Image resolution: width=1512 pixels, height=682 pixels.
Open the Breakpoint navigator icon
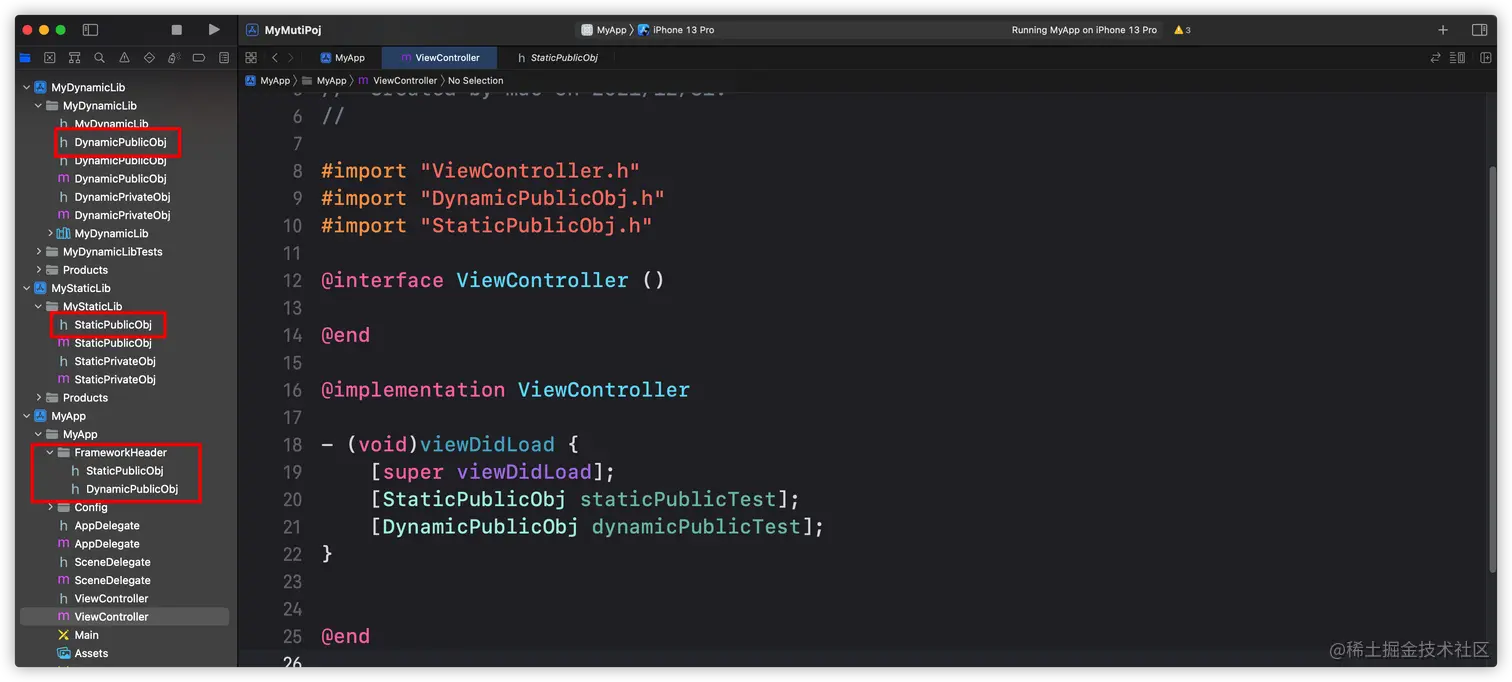coord(199,58)
